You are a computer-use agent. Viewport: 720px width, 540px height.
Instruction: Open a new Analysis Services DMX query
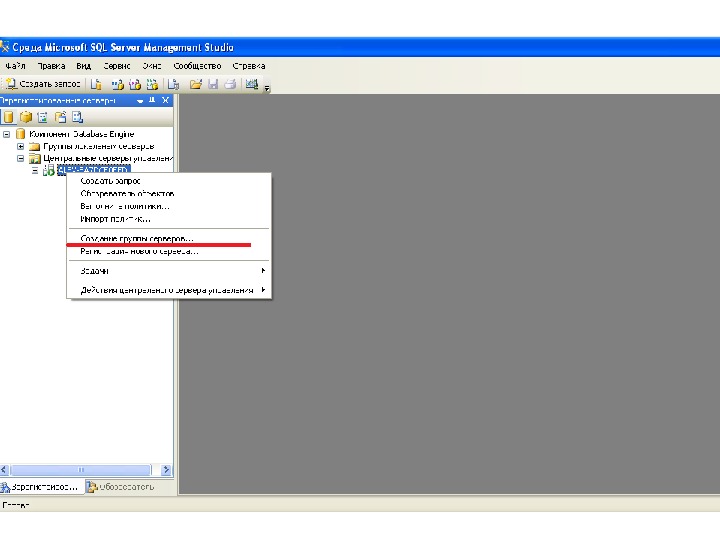pyautogui.click(x=135, y=84)
